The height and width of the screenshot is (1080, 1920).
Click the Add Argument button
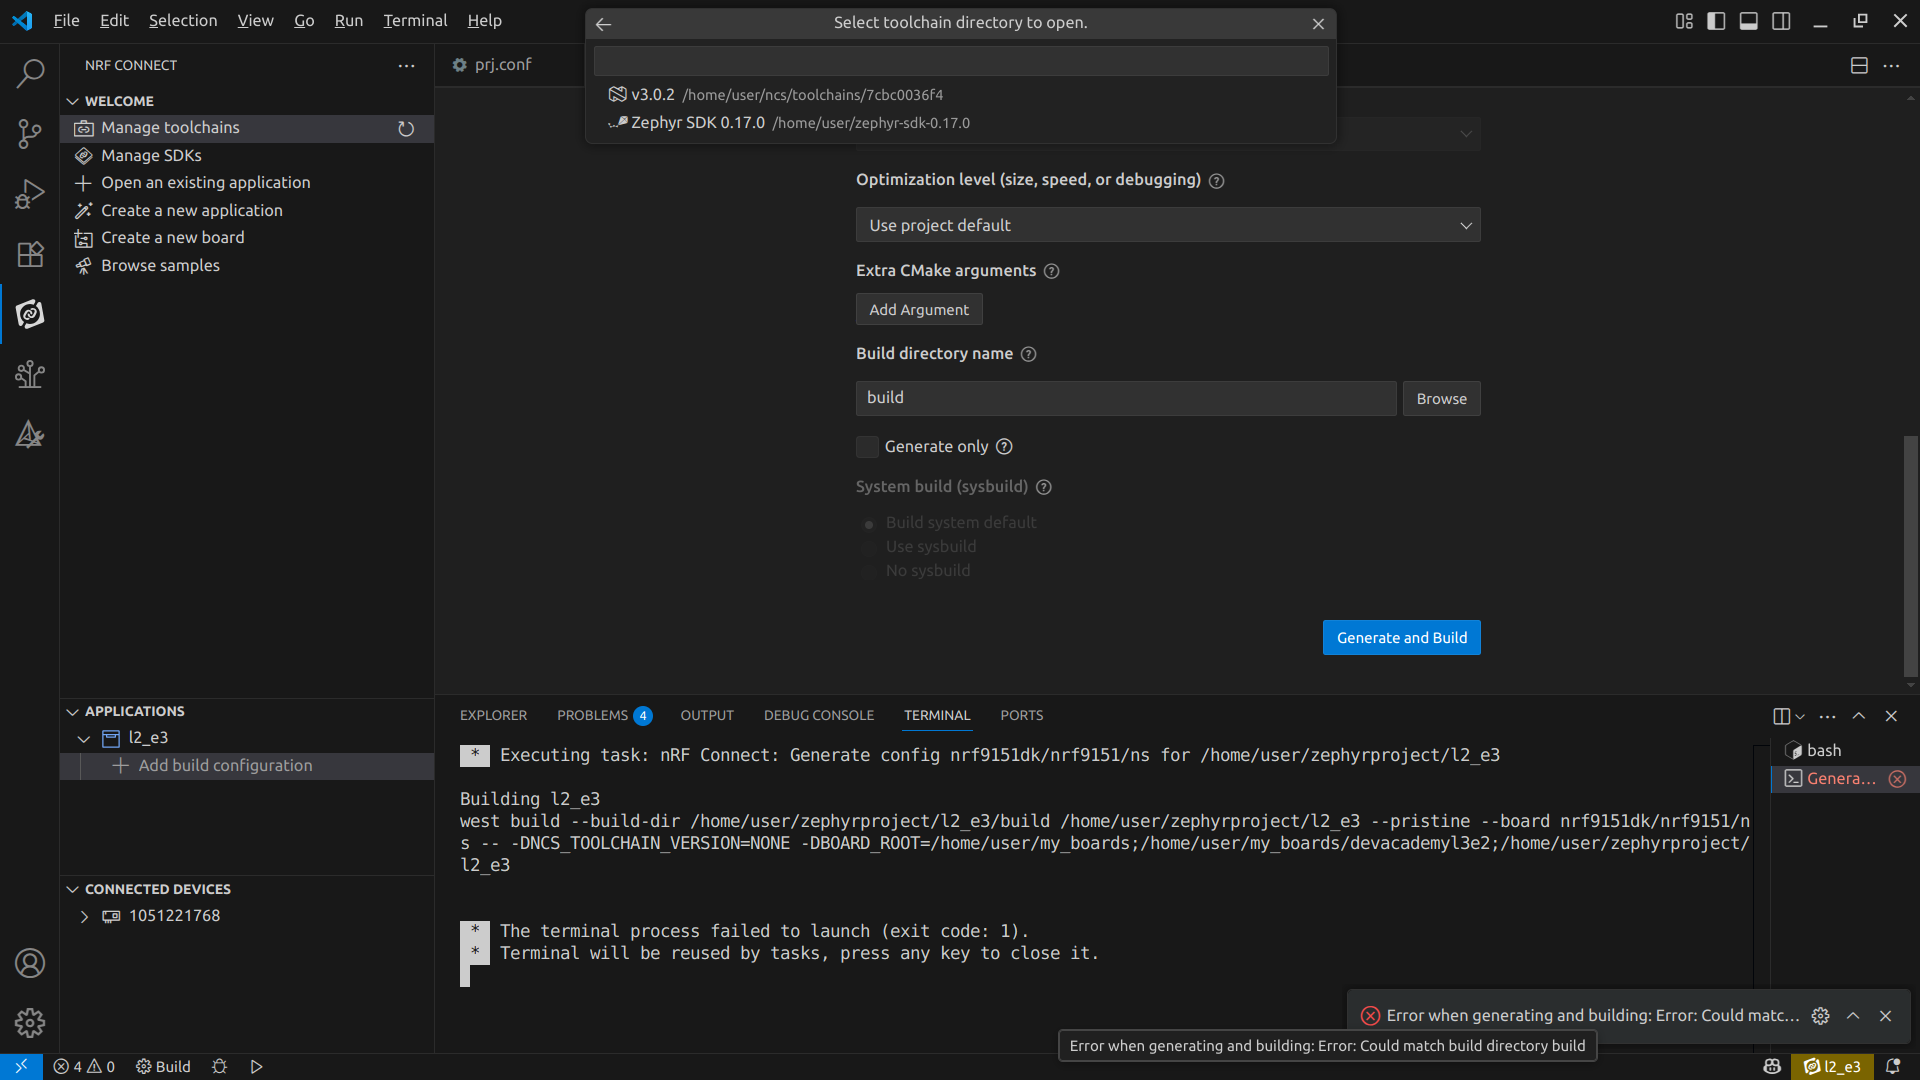(918, 310)
